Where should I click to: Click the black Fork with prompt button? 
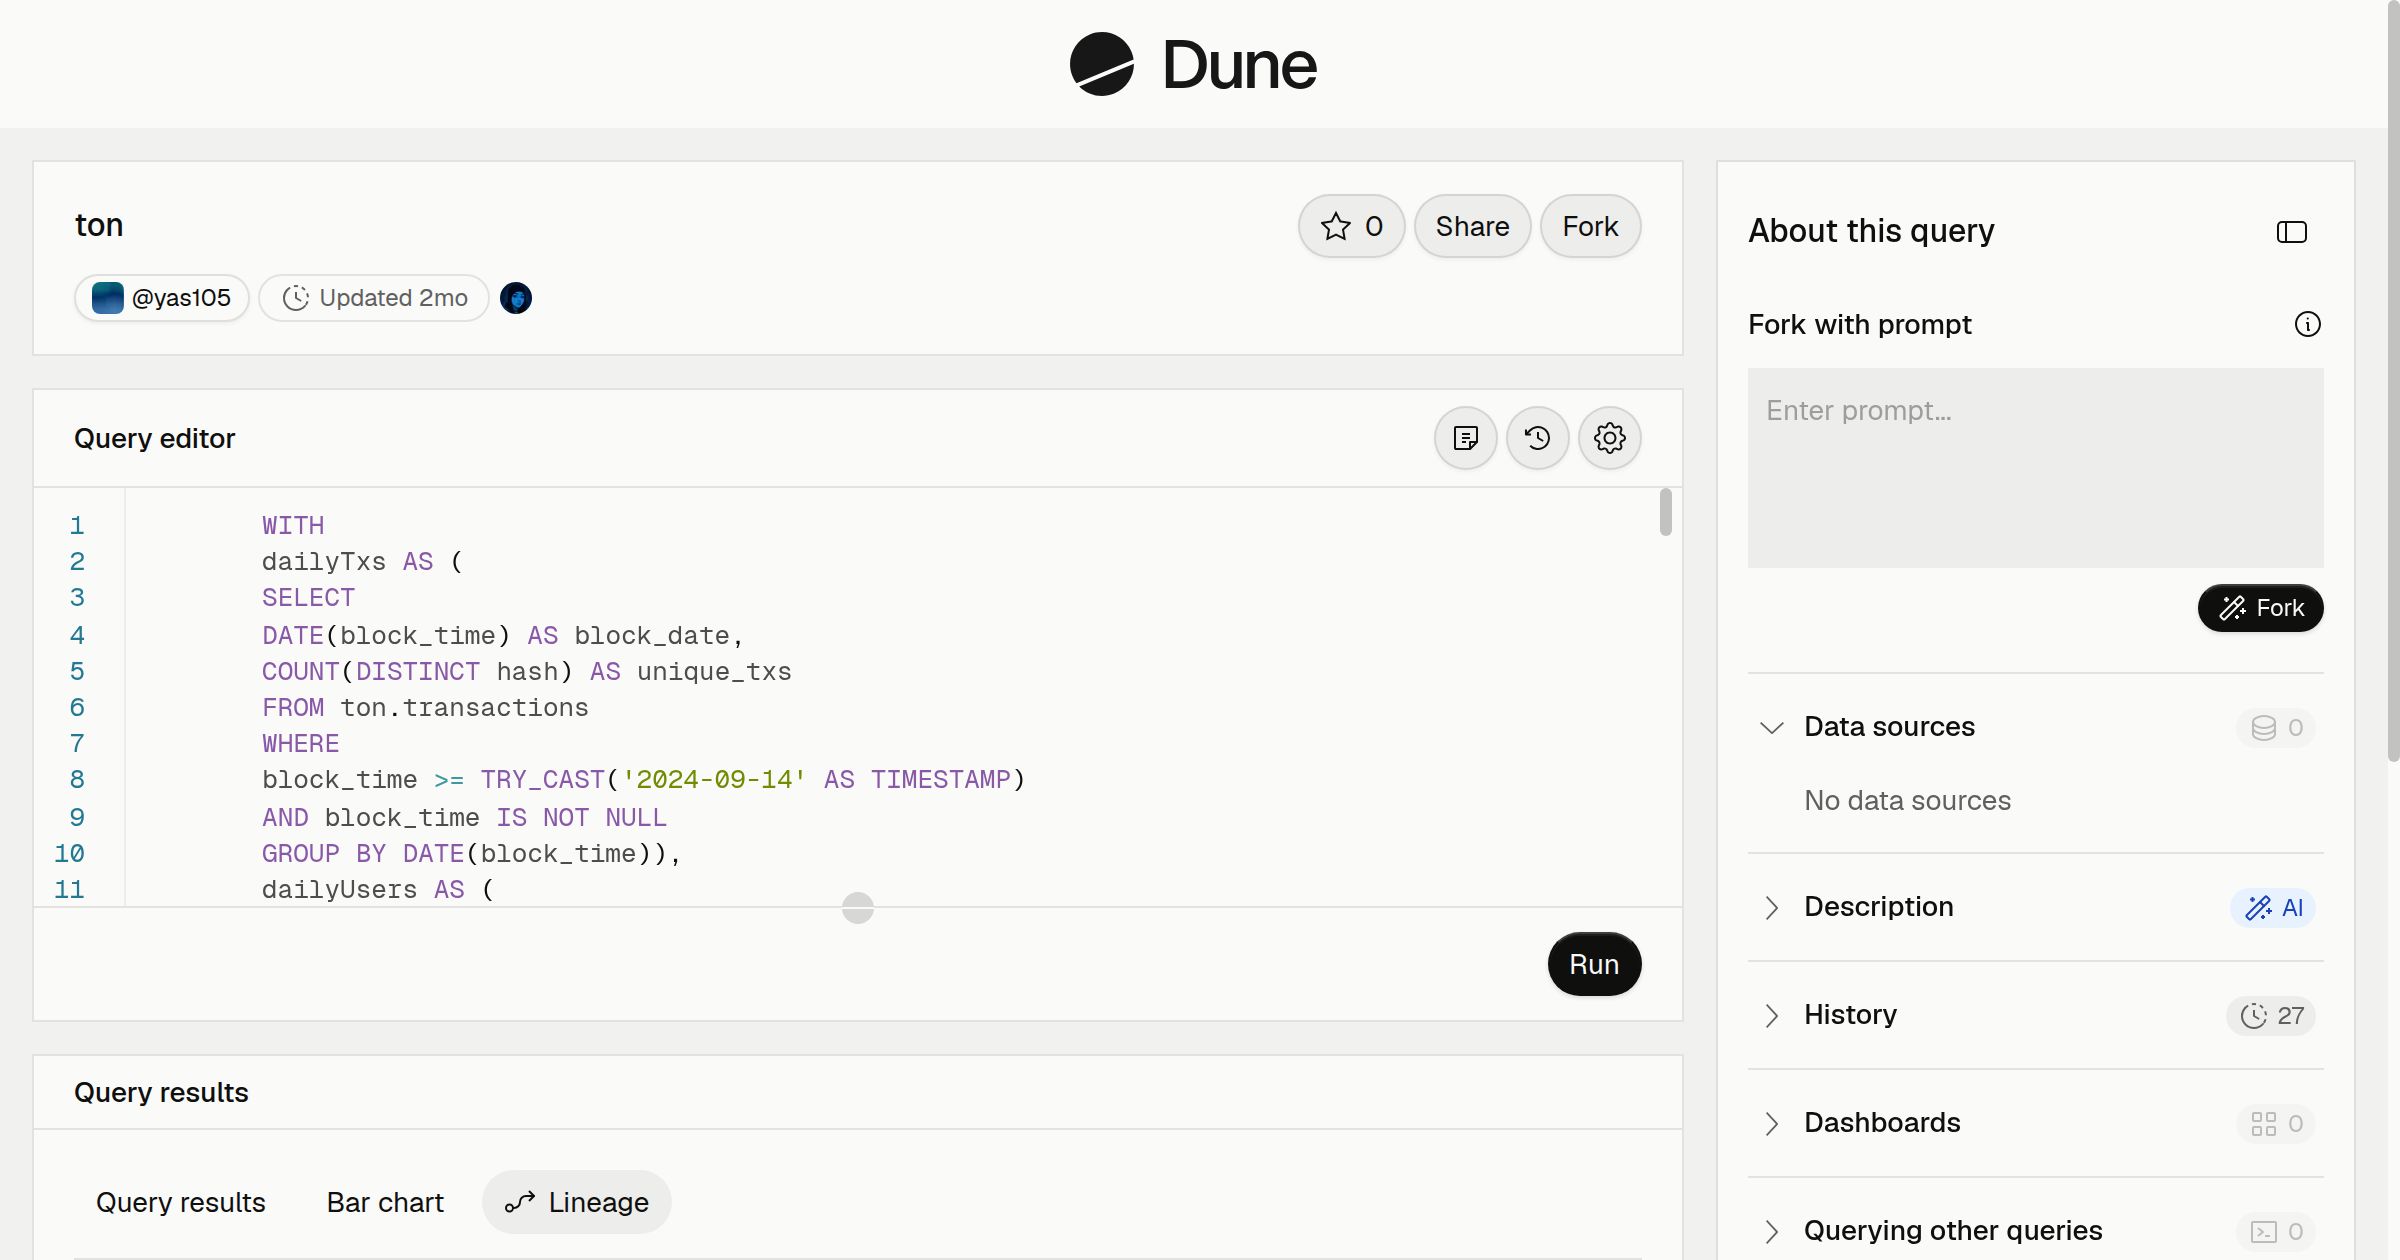[2260, 608]
